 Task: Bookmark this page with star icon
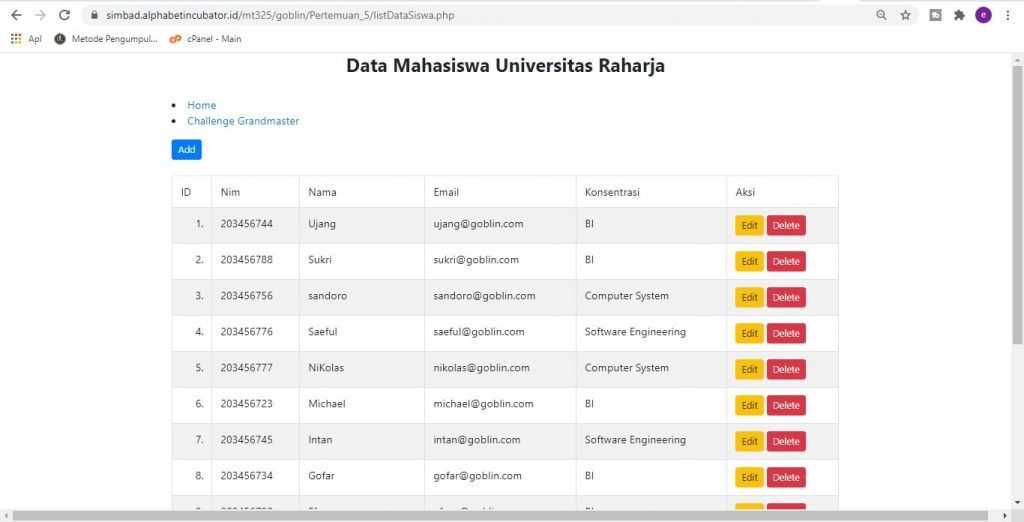click(x=905, y=15)
